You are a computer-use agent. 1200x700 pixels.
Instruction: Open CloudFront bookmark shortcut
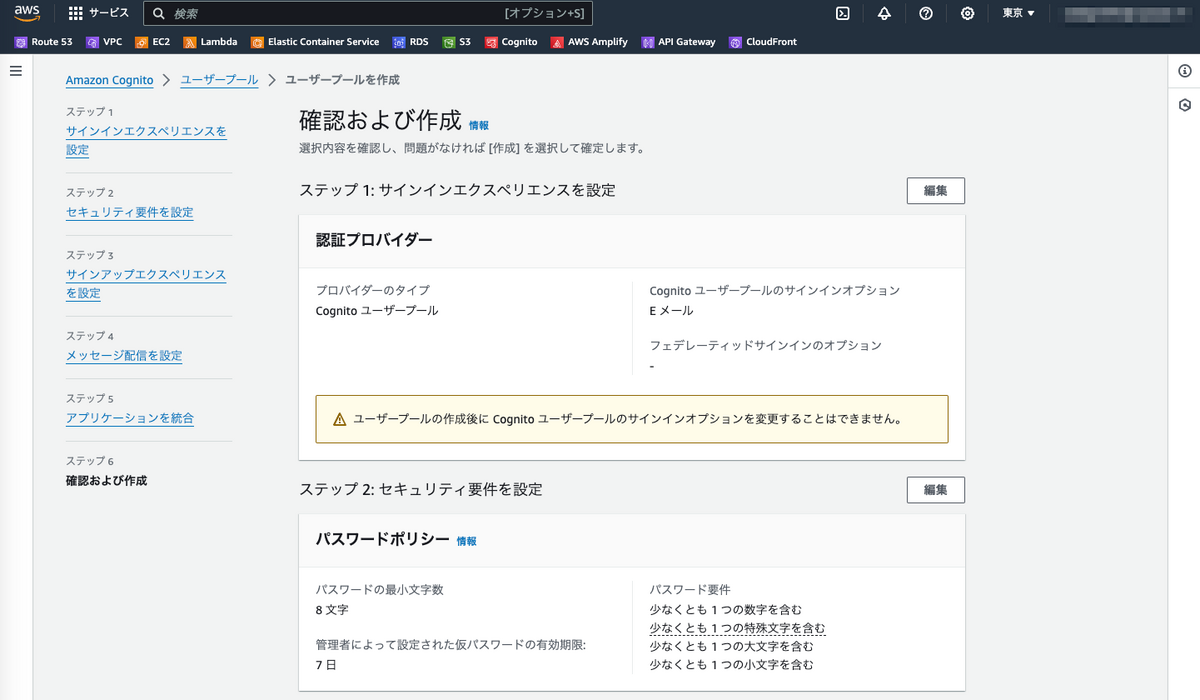[763, 42]
